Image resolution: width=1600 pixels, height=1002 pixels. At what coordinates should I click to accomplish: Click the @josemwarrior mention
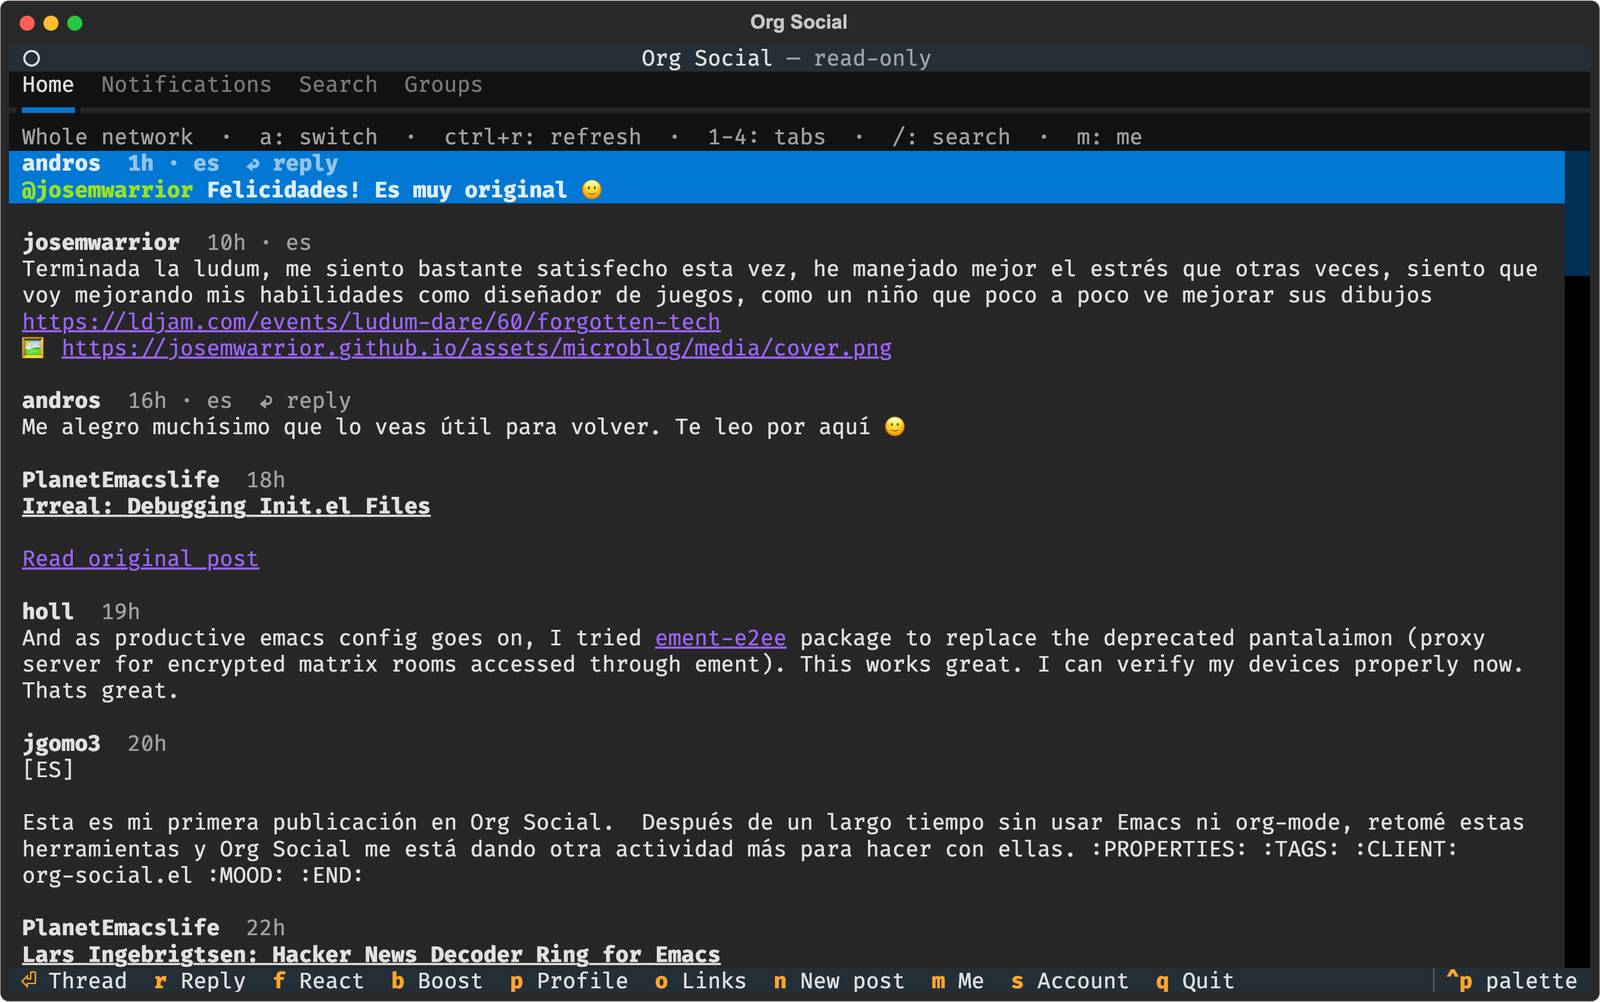(x=107, y=190)
